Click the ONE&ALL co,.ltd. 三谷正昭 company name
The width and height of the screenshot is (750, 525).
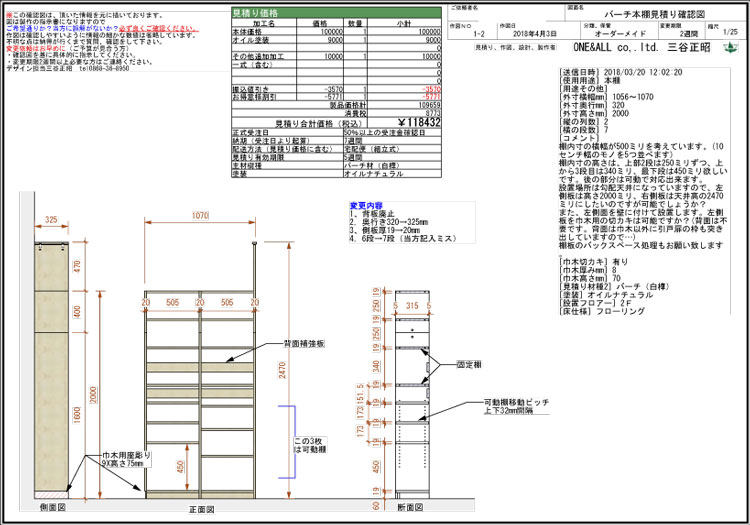pyautogui.click(x=642, y=47)
